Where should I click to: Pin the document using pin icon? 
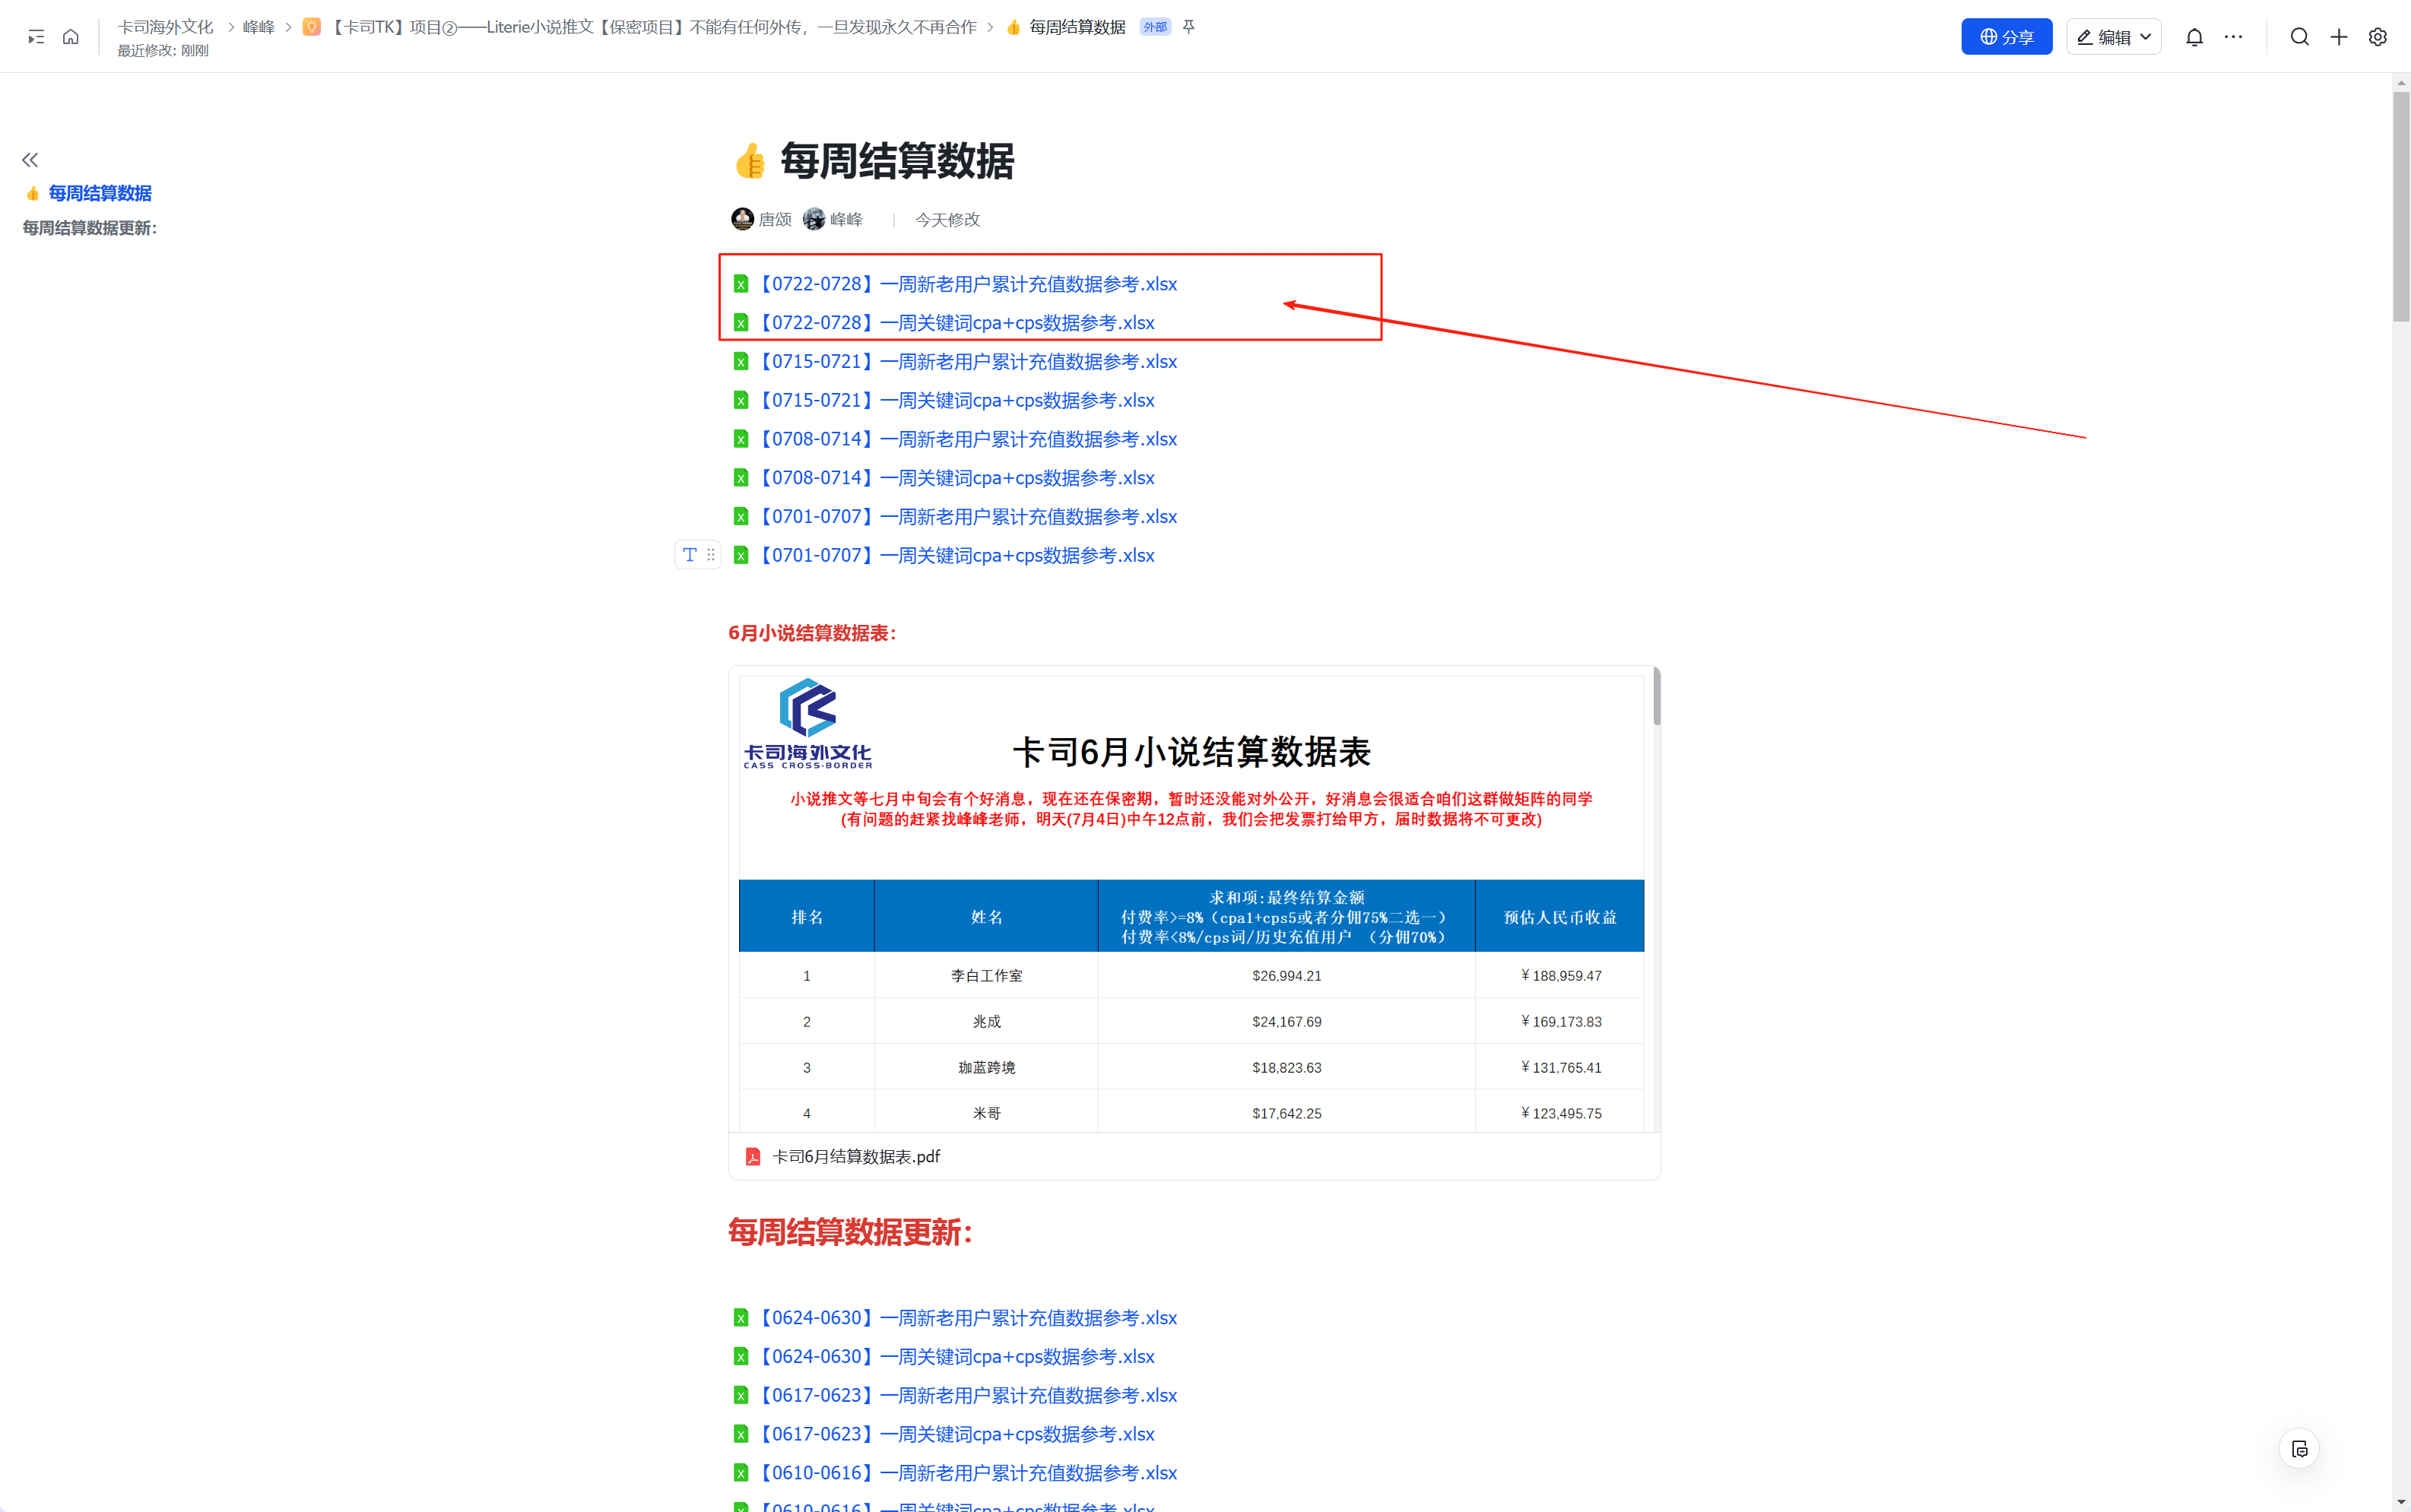pos(1188,27)
